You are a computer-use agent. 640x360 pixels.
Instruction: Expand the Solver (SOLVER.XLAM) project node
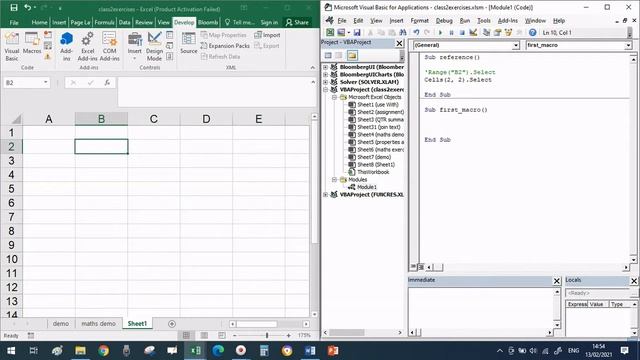(x=325, y=82)
